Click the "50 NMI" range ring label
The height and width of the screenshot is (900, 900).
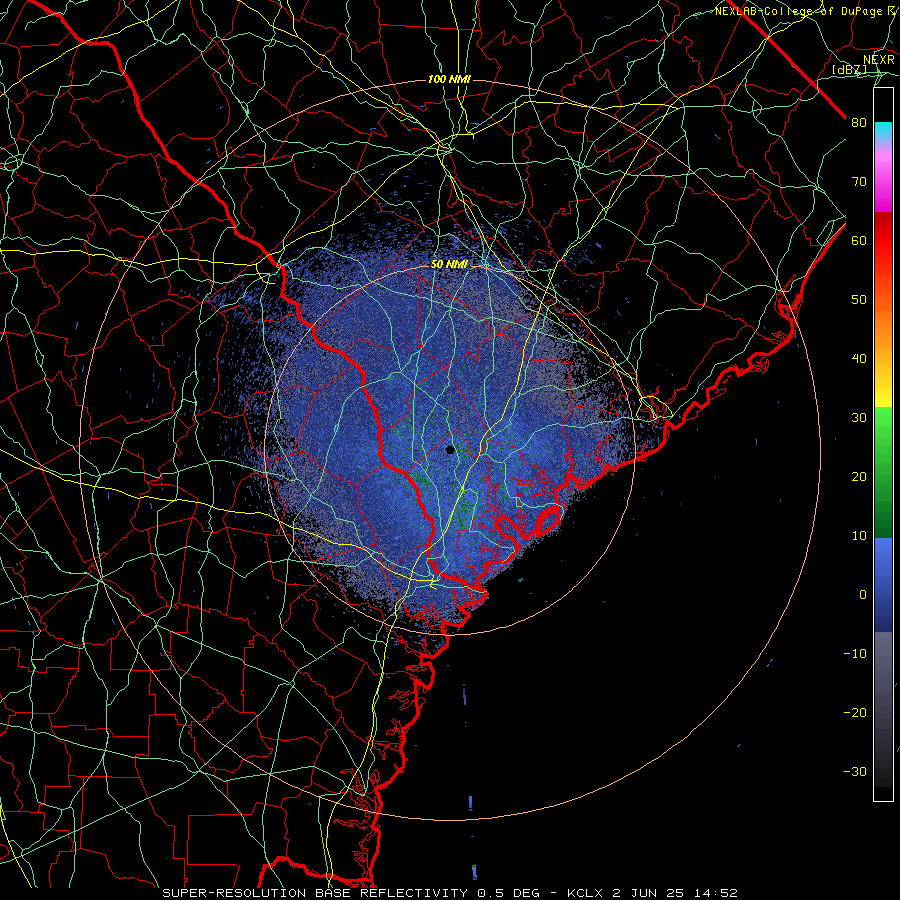tap(449, 265)
